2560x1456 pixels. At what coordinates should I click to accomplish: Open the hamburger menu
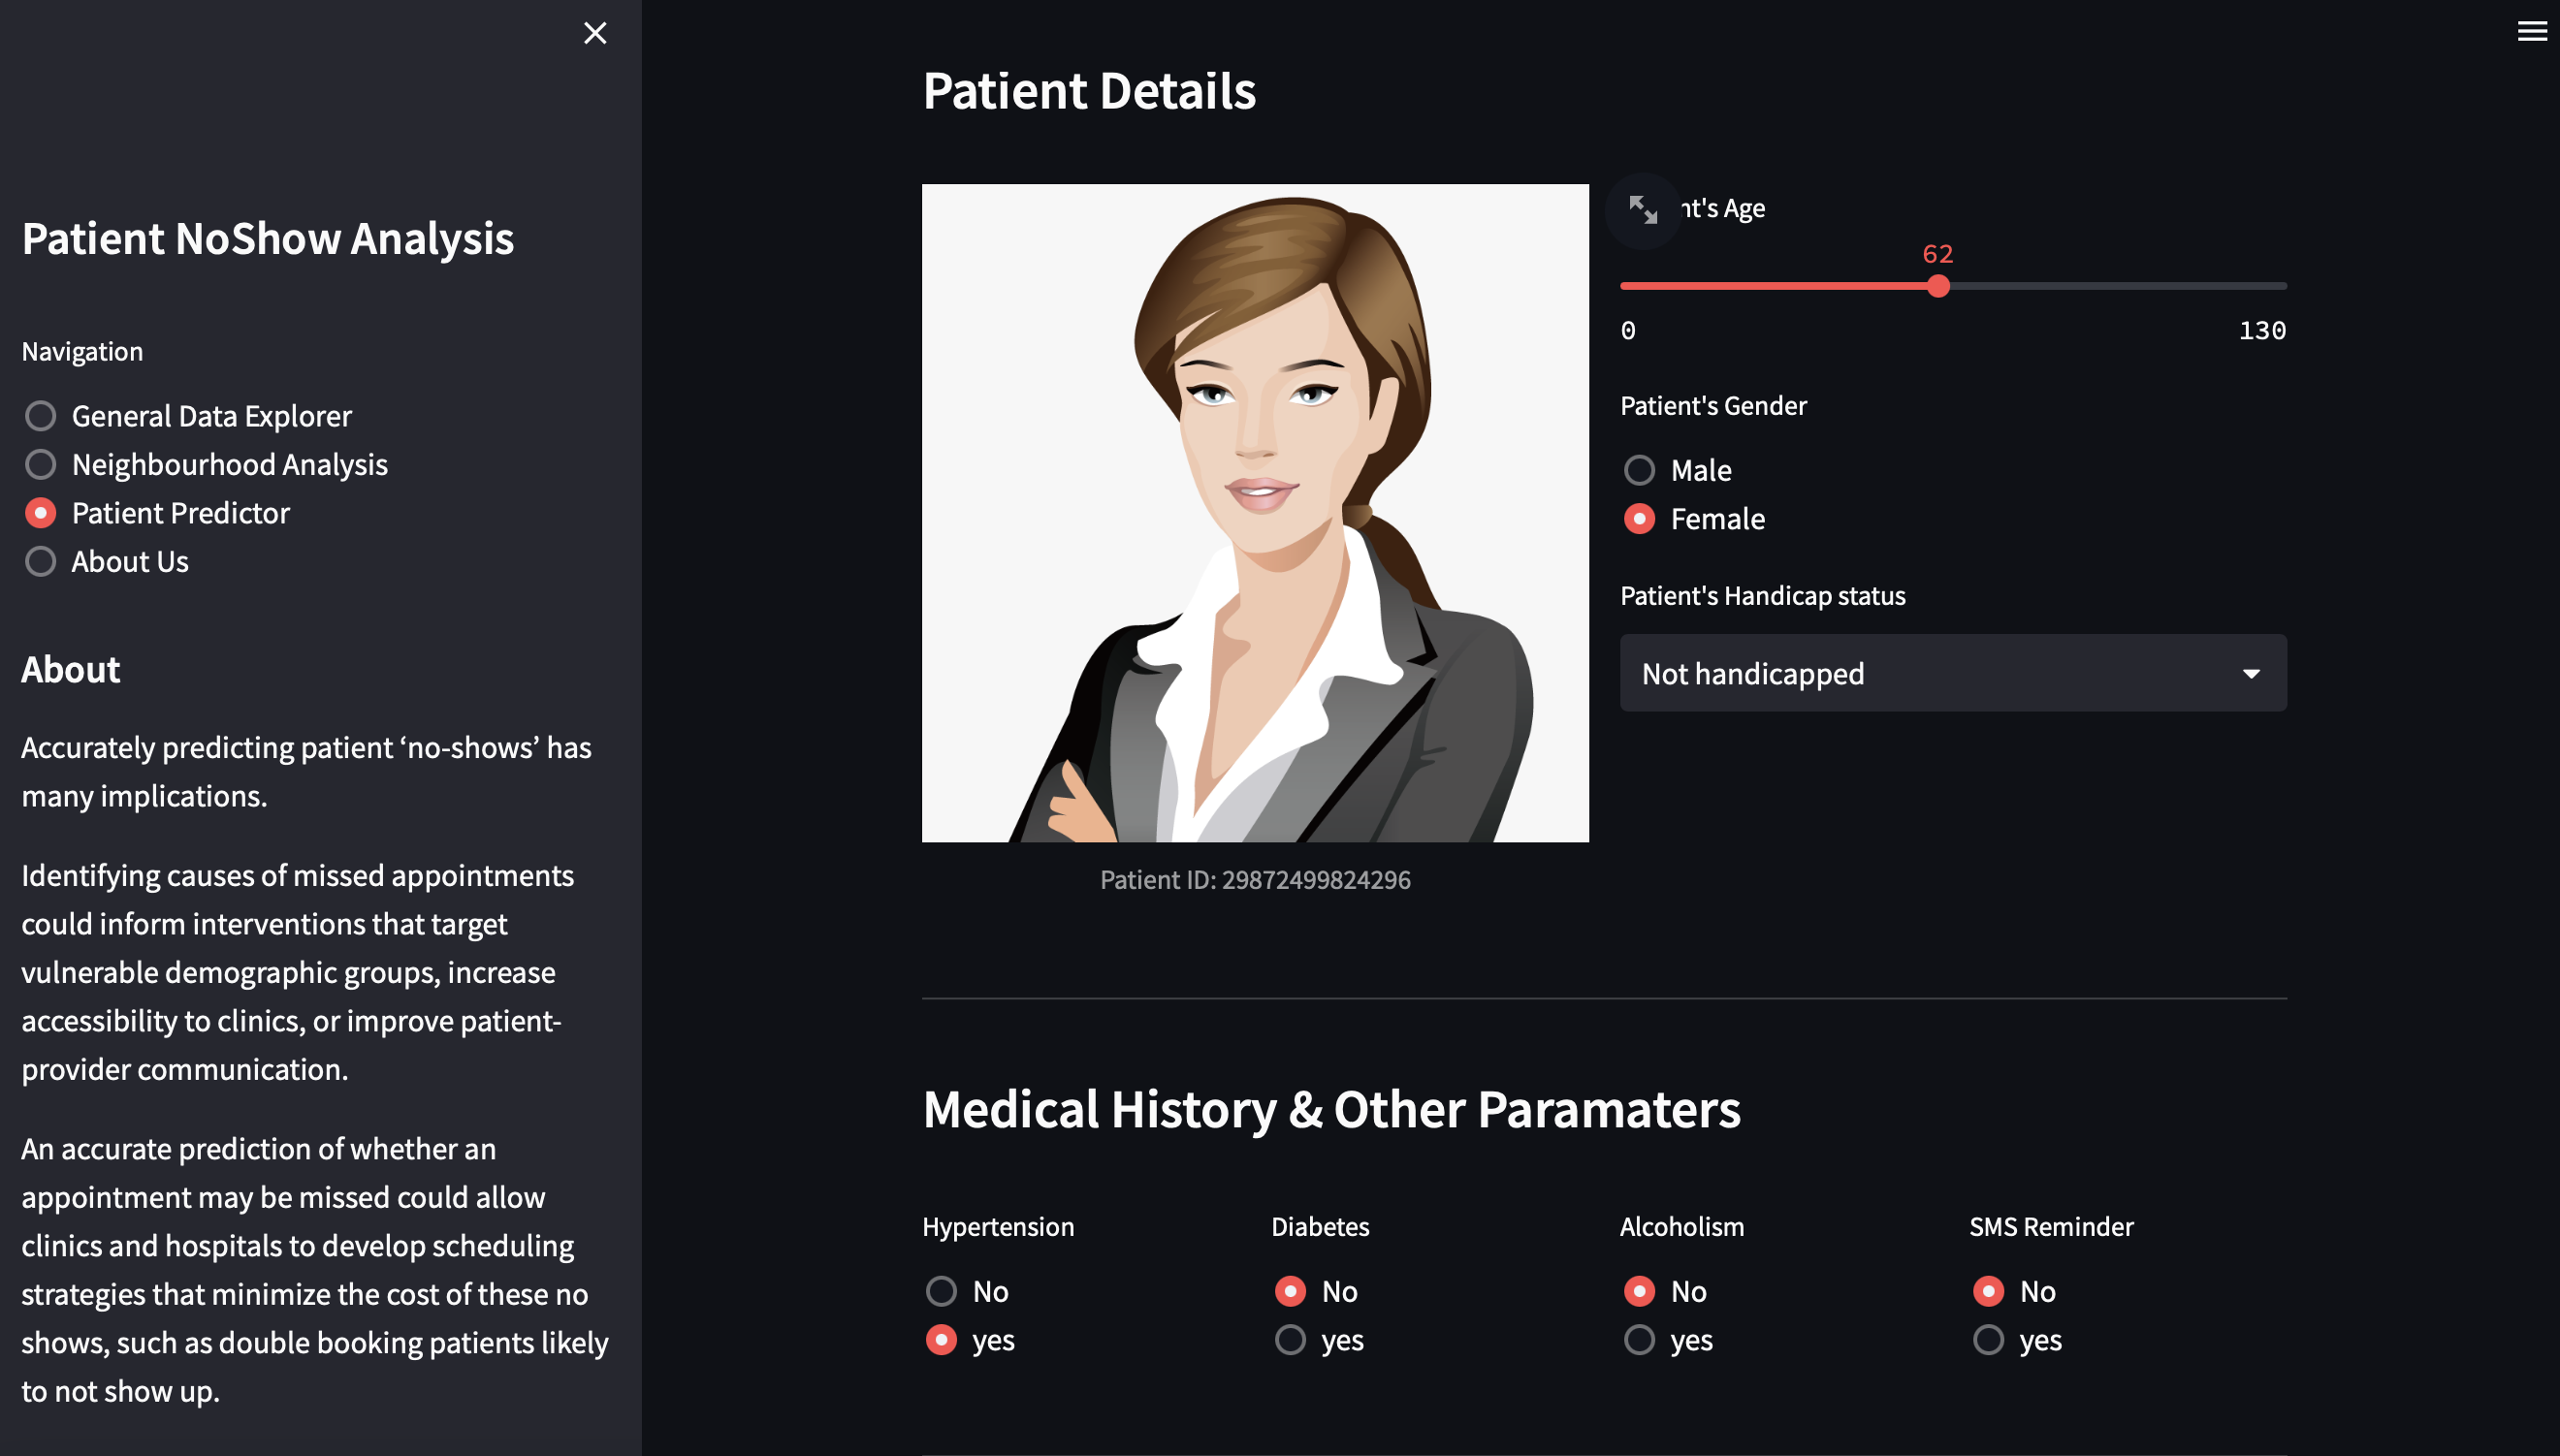[2531, 32]
